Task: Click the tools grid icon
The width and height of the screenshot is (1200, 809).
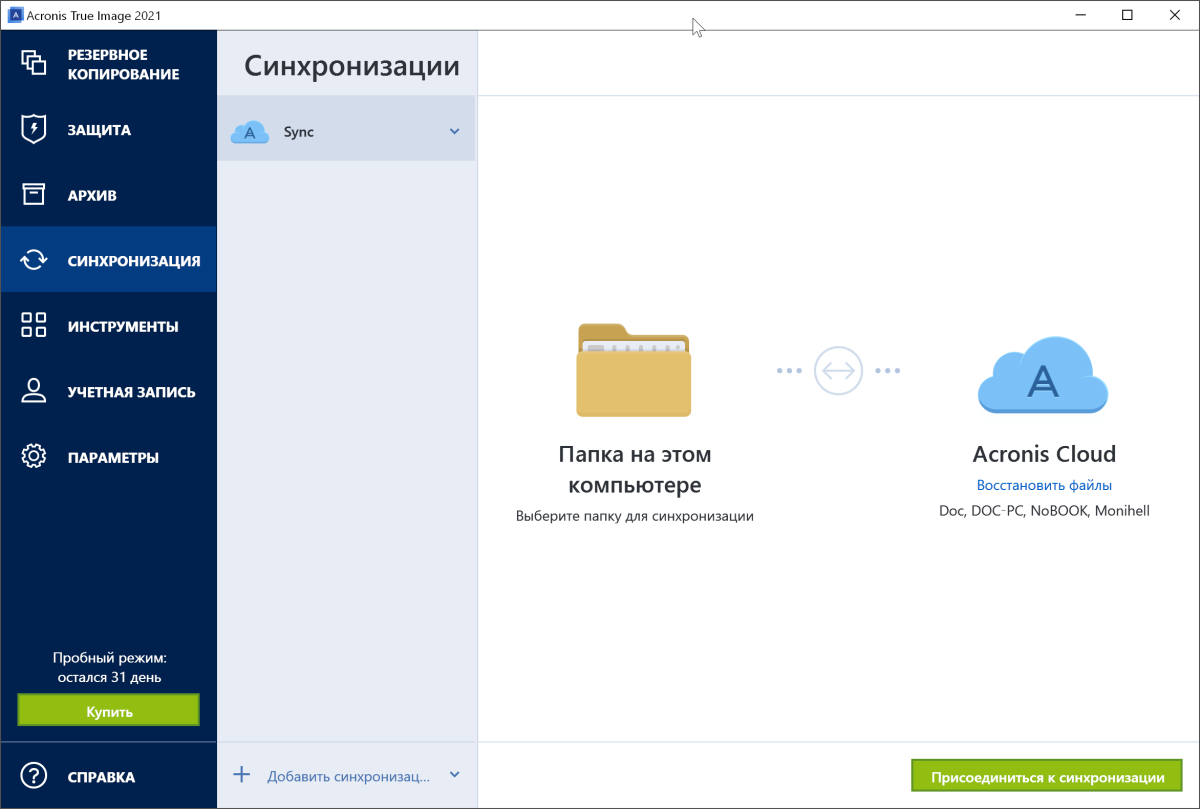Action: [34, 325]
